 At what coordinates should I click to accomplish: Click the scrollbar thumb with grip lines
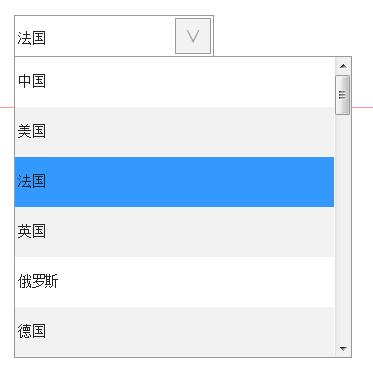pos(343,95)
